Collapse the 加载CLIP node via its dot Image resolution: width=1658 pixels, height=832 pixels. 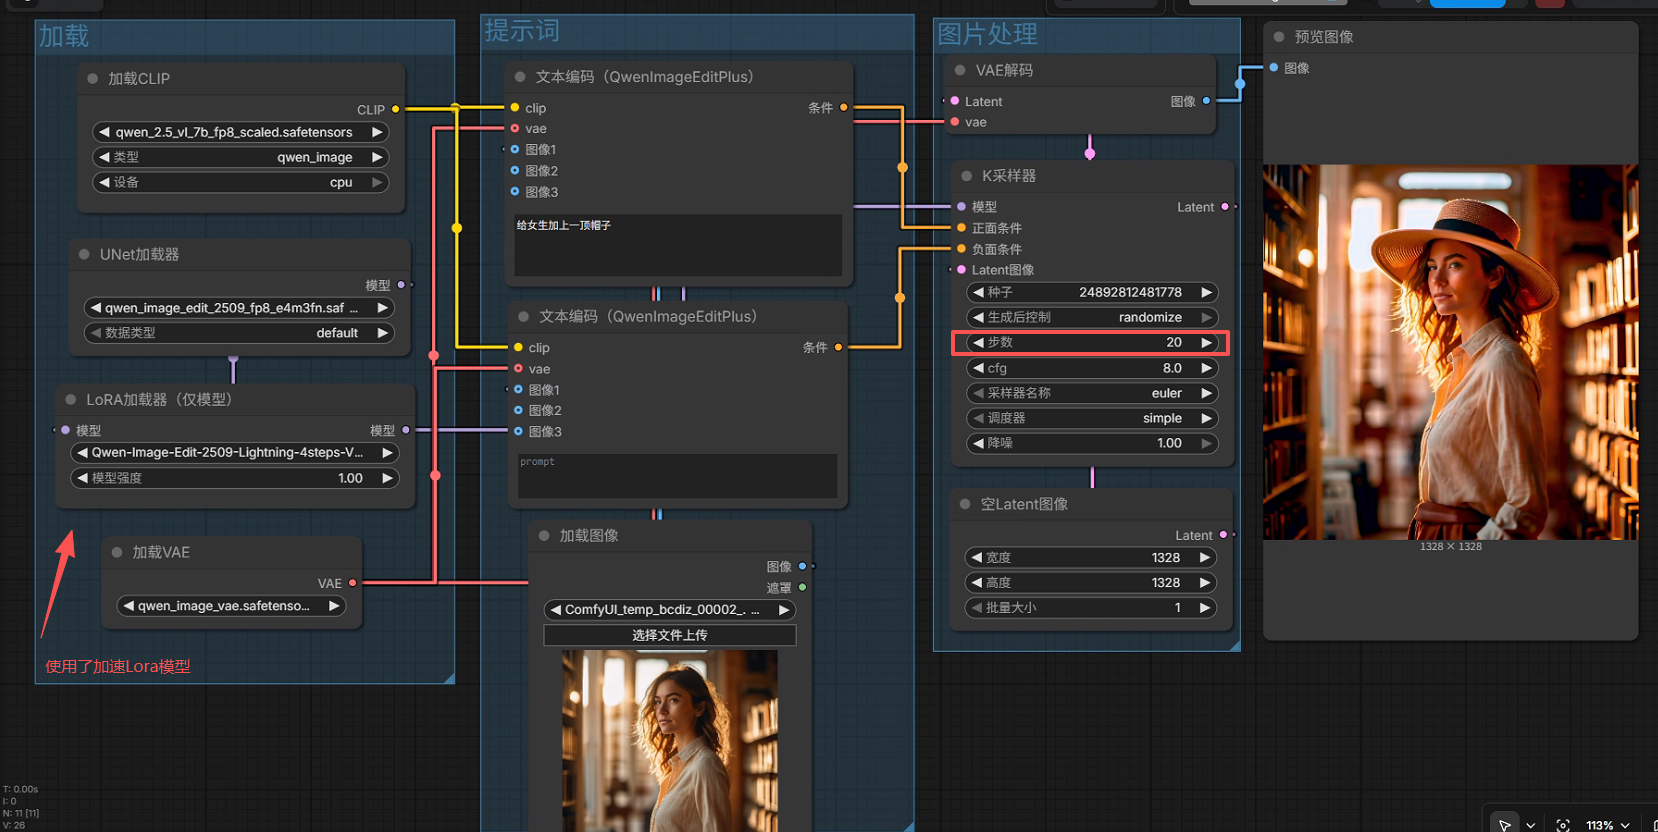click(x=93, y=78)
